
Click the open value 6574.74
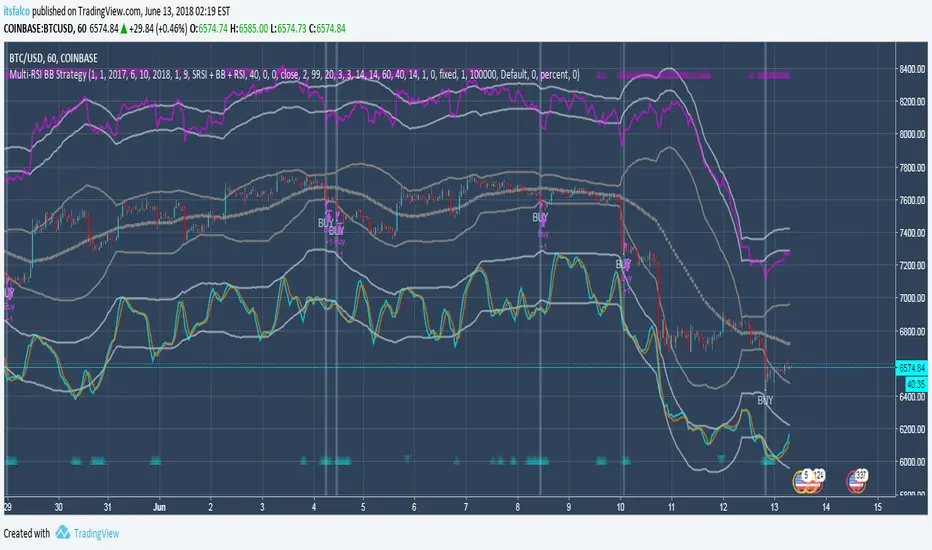[213, 29]
